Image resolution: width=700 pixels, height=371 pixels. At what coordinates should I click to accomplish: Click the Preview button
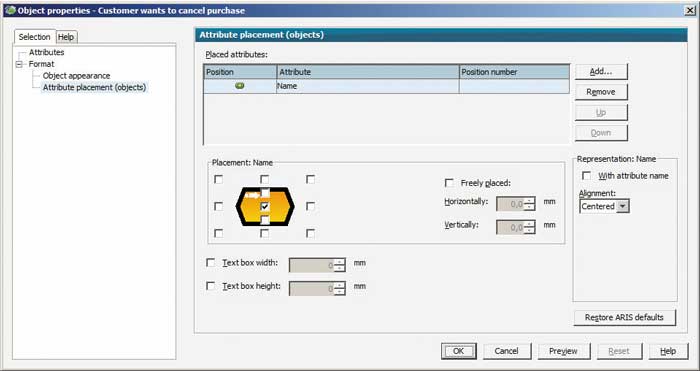(563, 351)
